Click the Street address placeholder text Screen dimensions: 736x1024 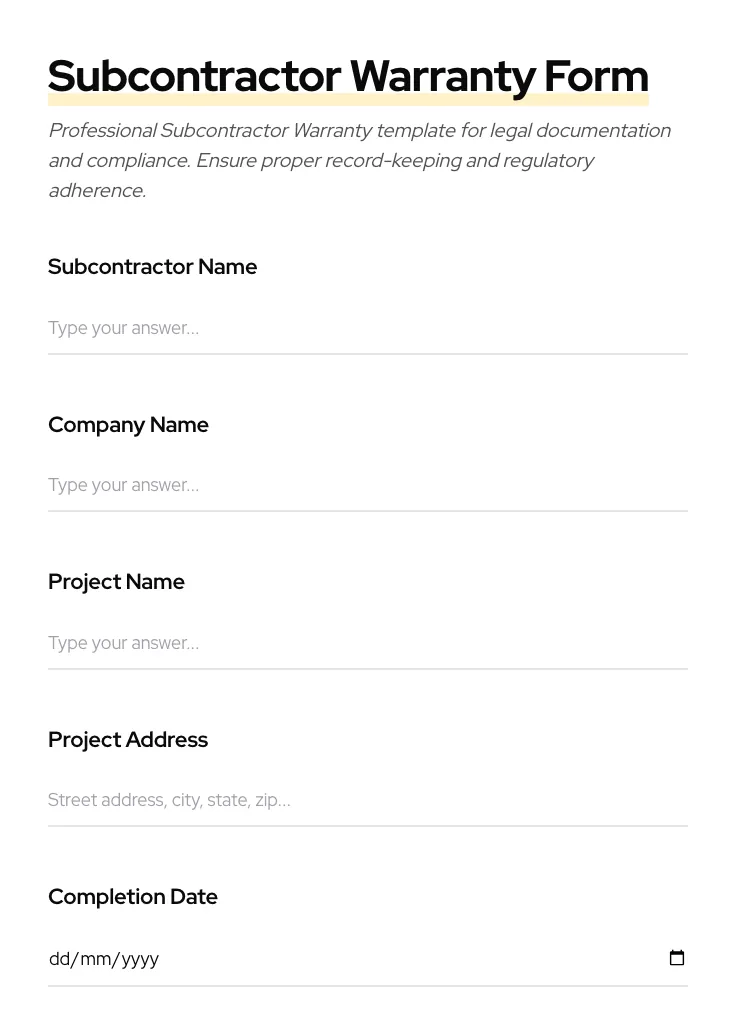click(x=169, y=800)
